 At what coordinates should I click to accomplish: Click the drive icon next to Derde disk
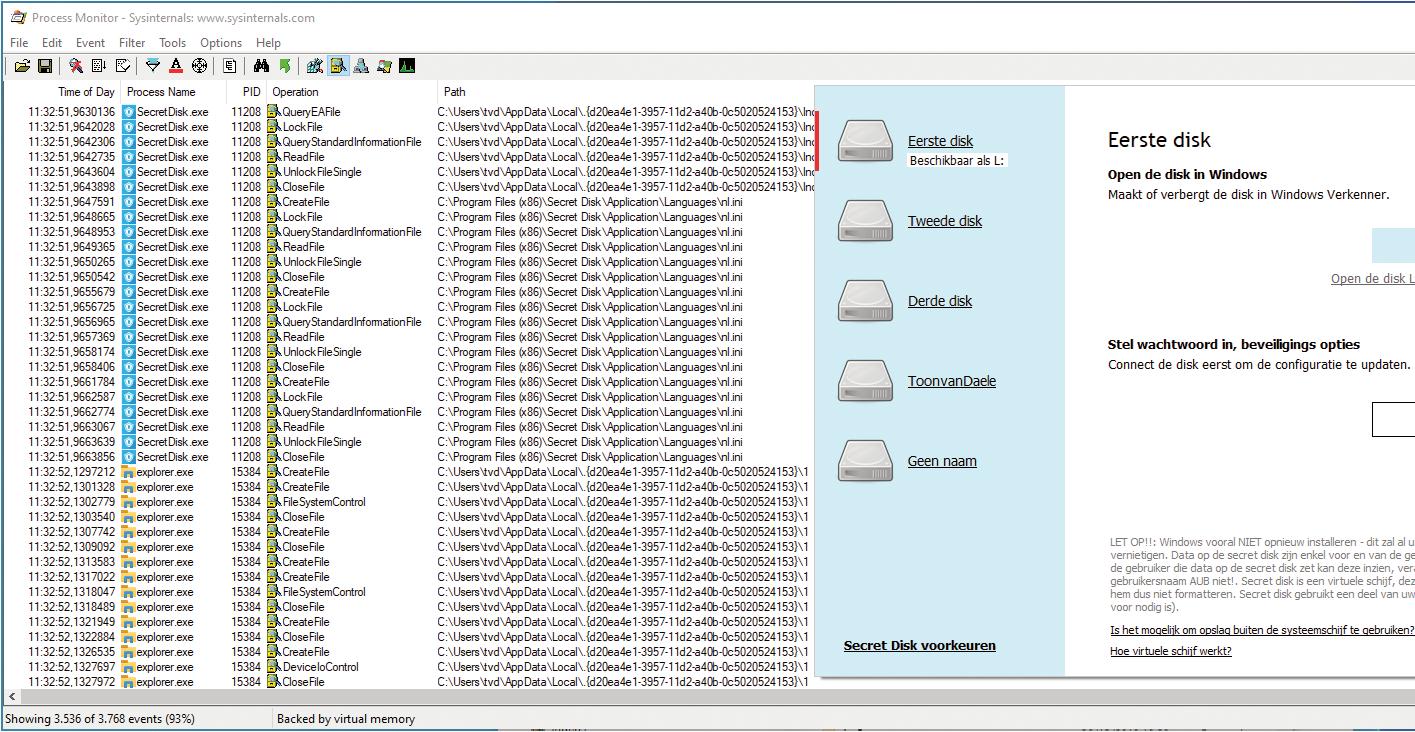pos(865,301)
